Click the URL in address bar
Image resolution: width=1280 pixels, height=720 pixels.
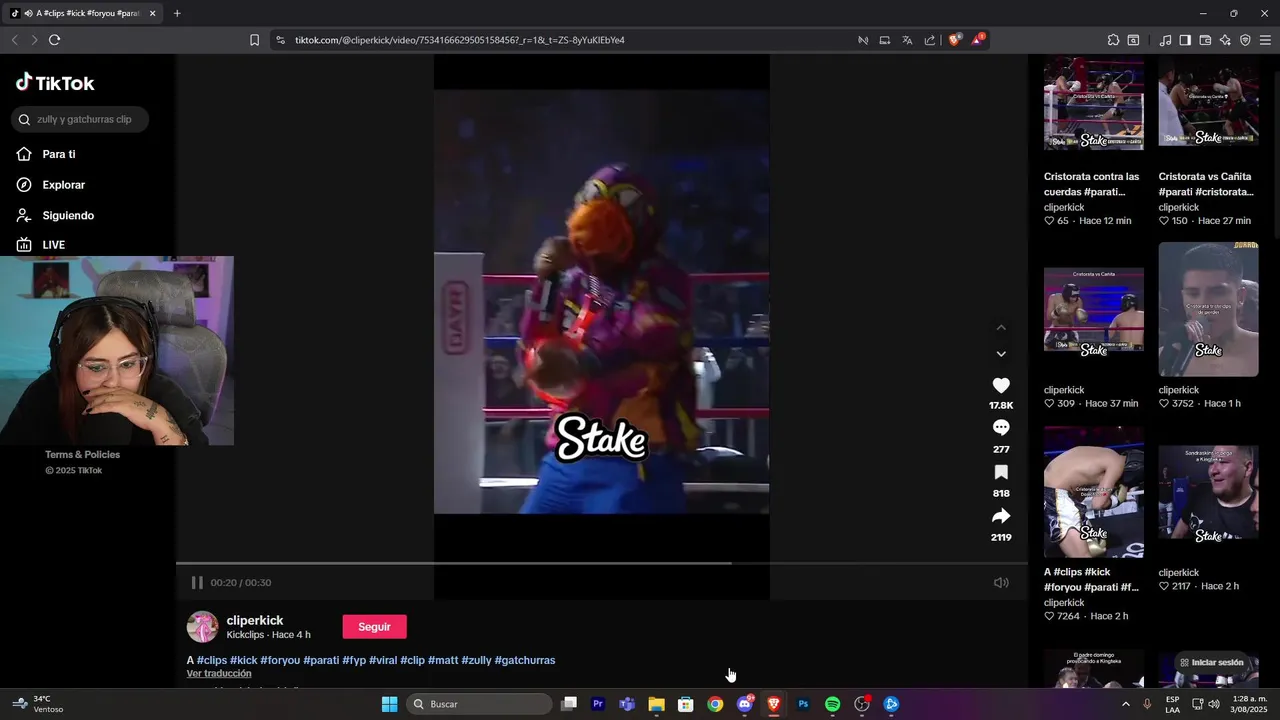459,40
